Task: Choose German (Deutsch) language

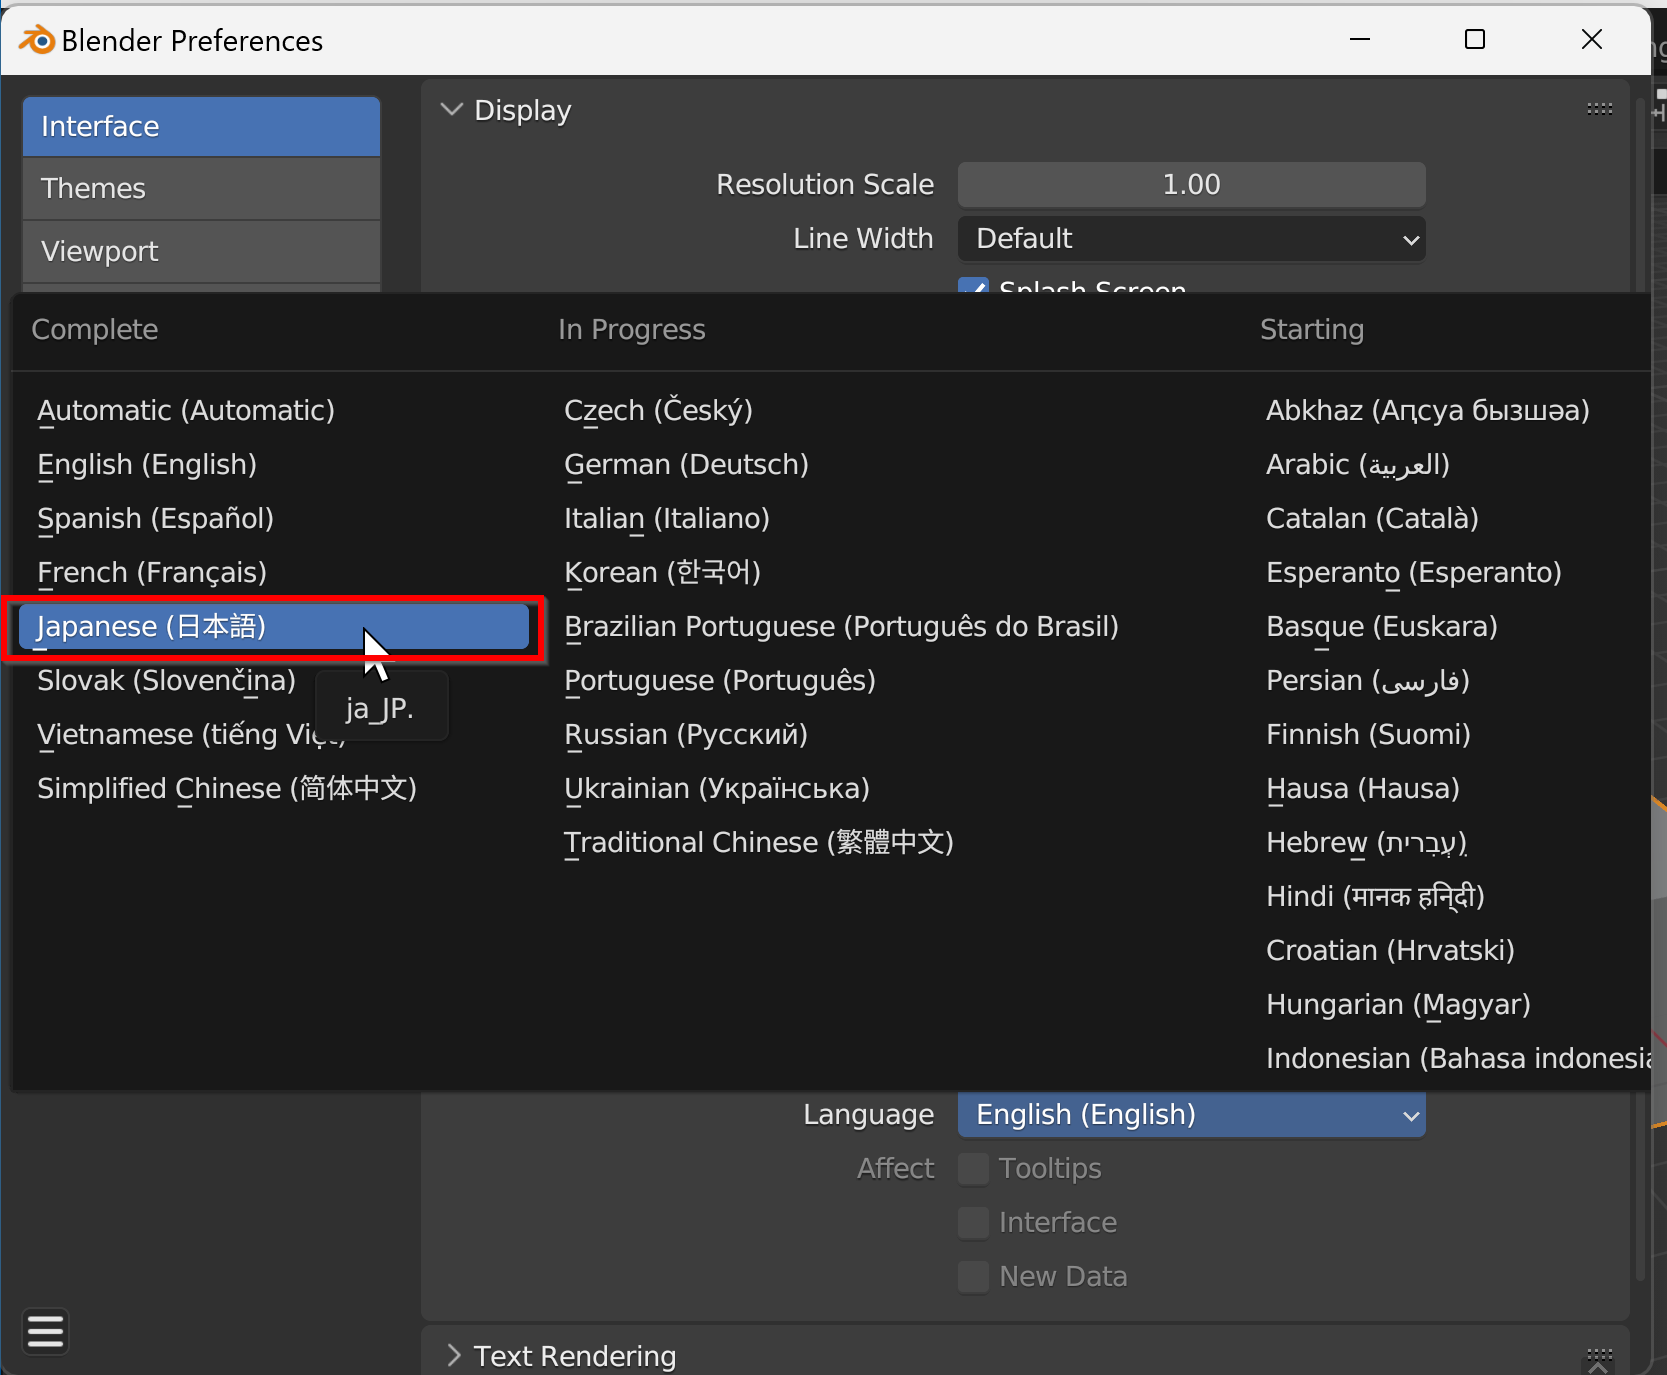Action: click(686, 465)
